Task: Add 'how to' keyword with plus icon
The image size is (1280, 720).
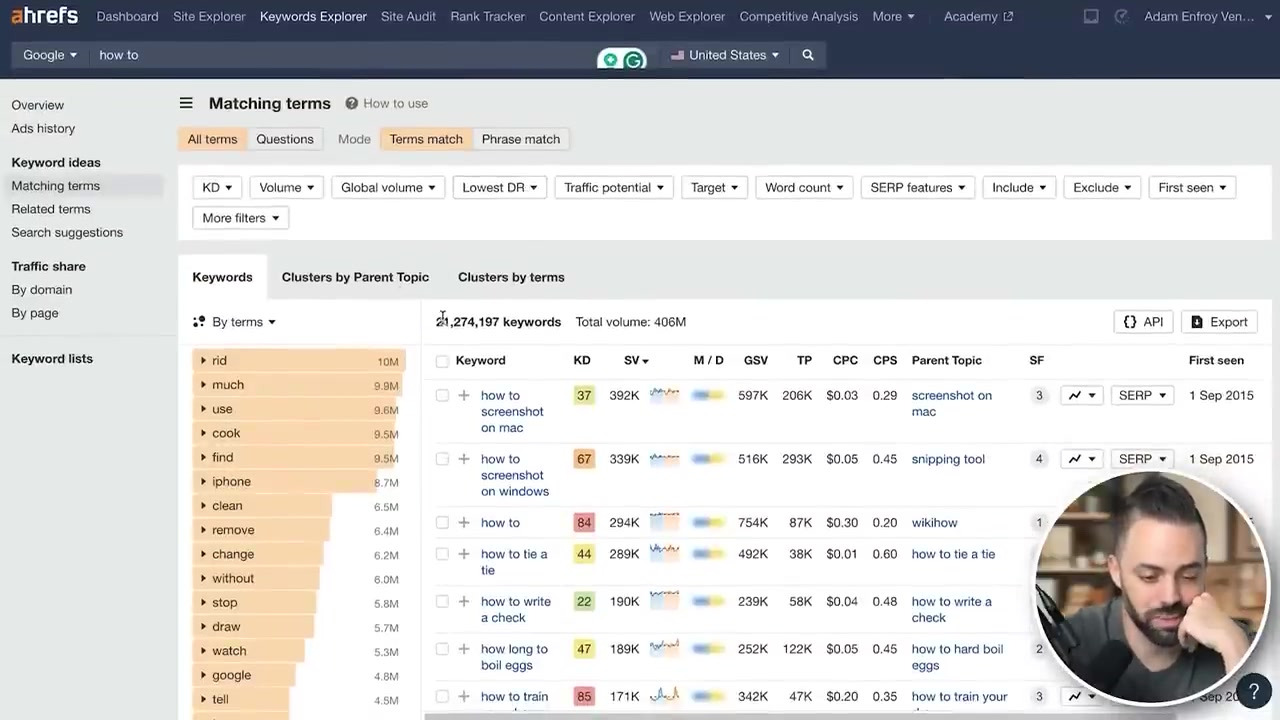Action: point(464,523)
